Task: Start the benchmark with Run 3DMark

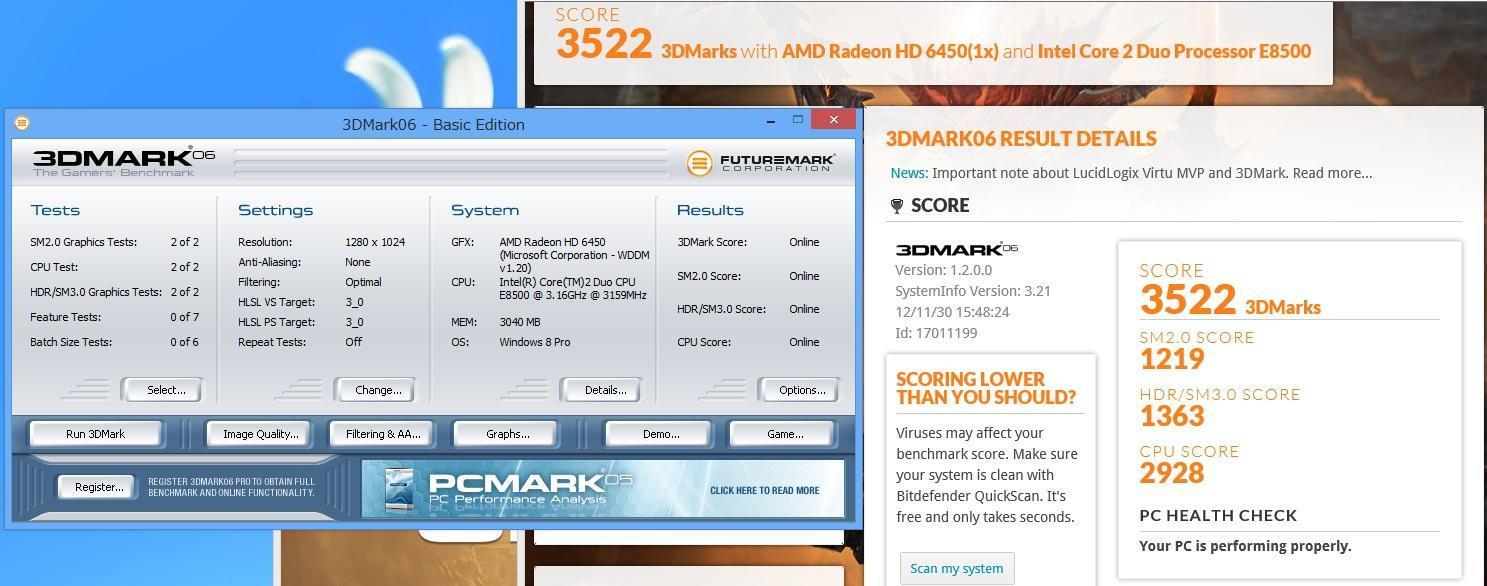Action: click(95, 434)
